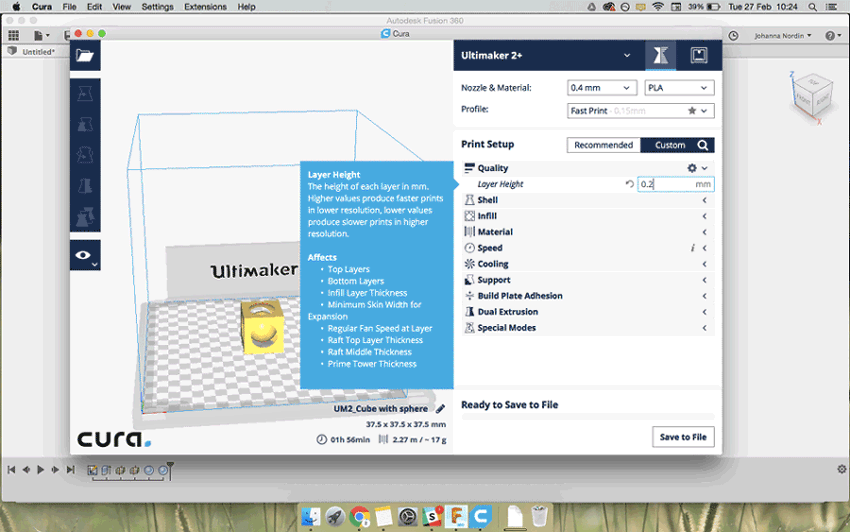850x532 pixels.
Task: Click the first sketch feature in Fusion timeline
Action: click(x=92, y=470)
